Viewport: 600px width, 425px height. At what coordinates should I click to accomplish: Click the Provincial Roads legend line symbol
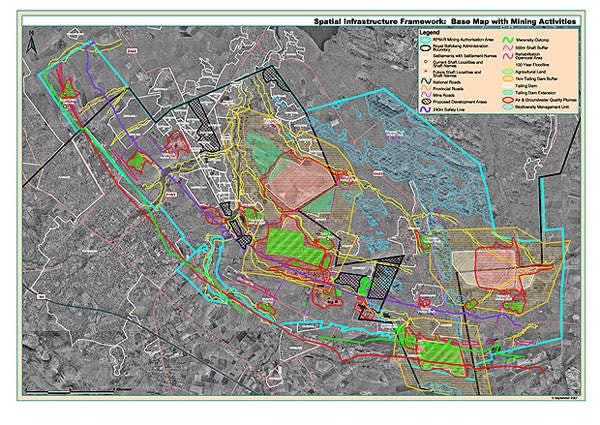426,88
